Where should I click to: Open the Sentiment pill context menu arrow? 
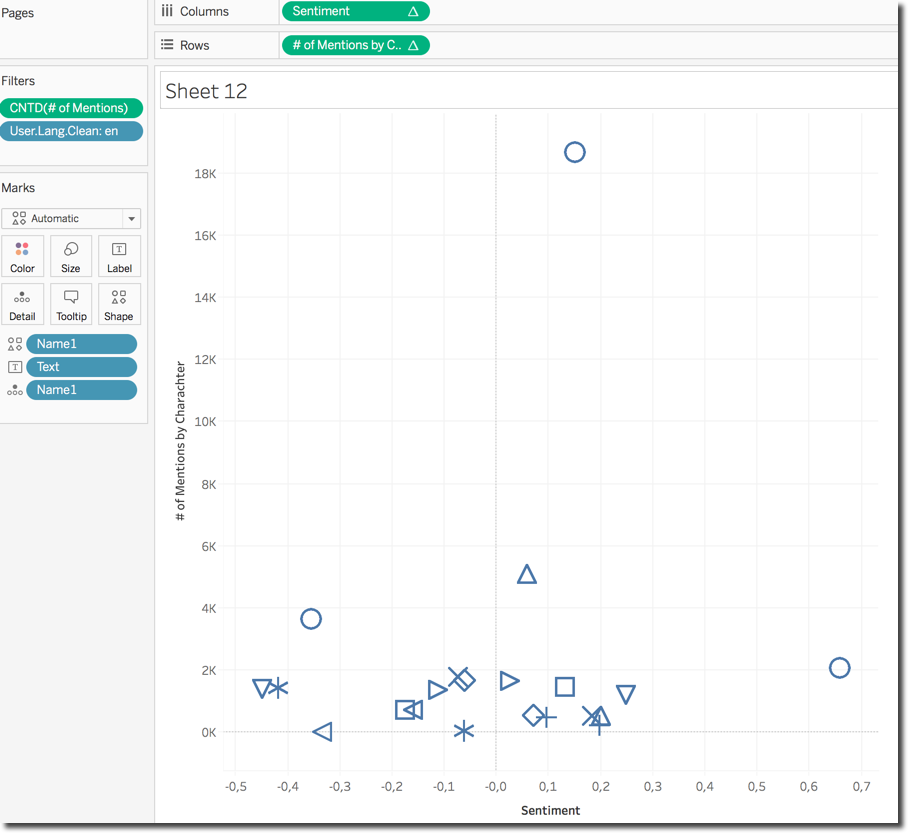(414, 11)
